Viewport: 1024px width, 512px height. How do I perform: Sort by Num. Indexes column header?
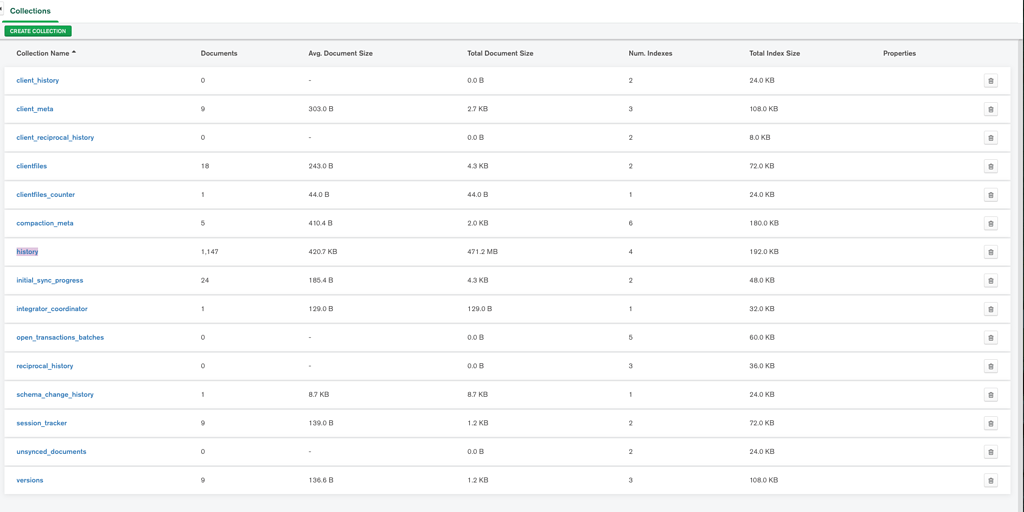point(650,53)
